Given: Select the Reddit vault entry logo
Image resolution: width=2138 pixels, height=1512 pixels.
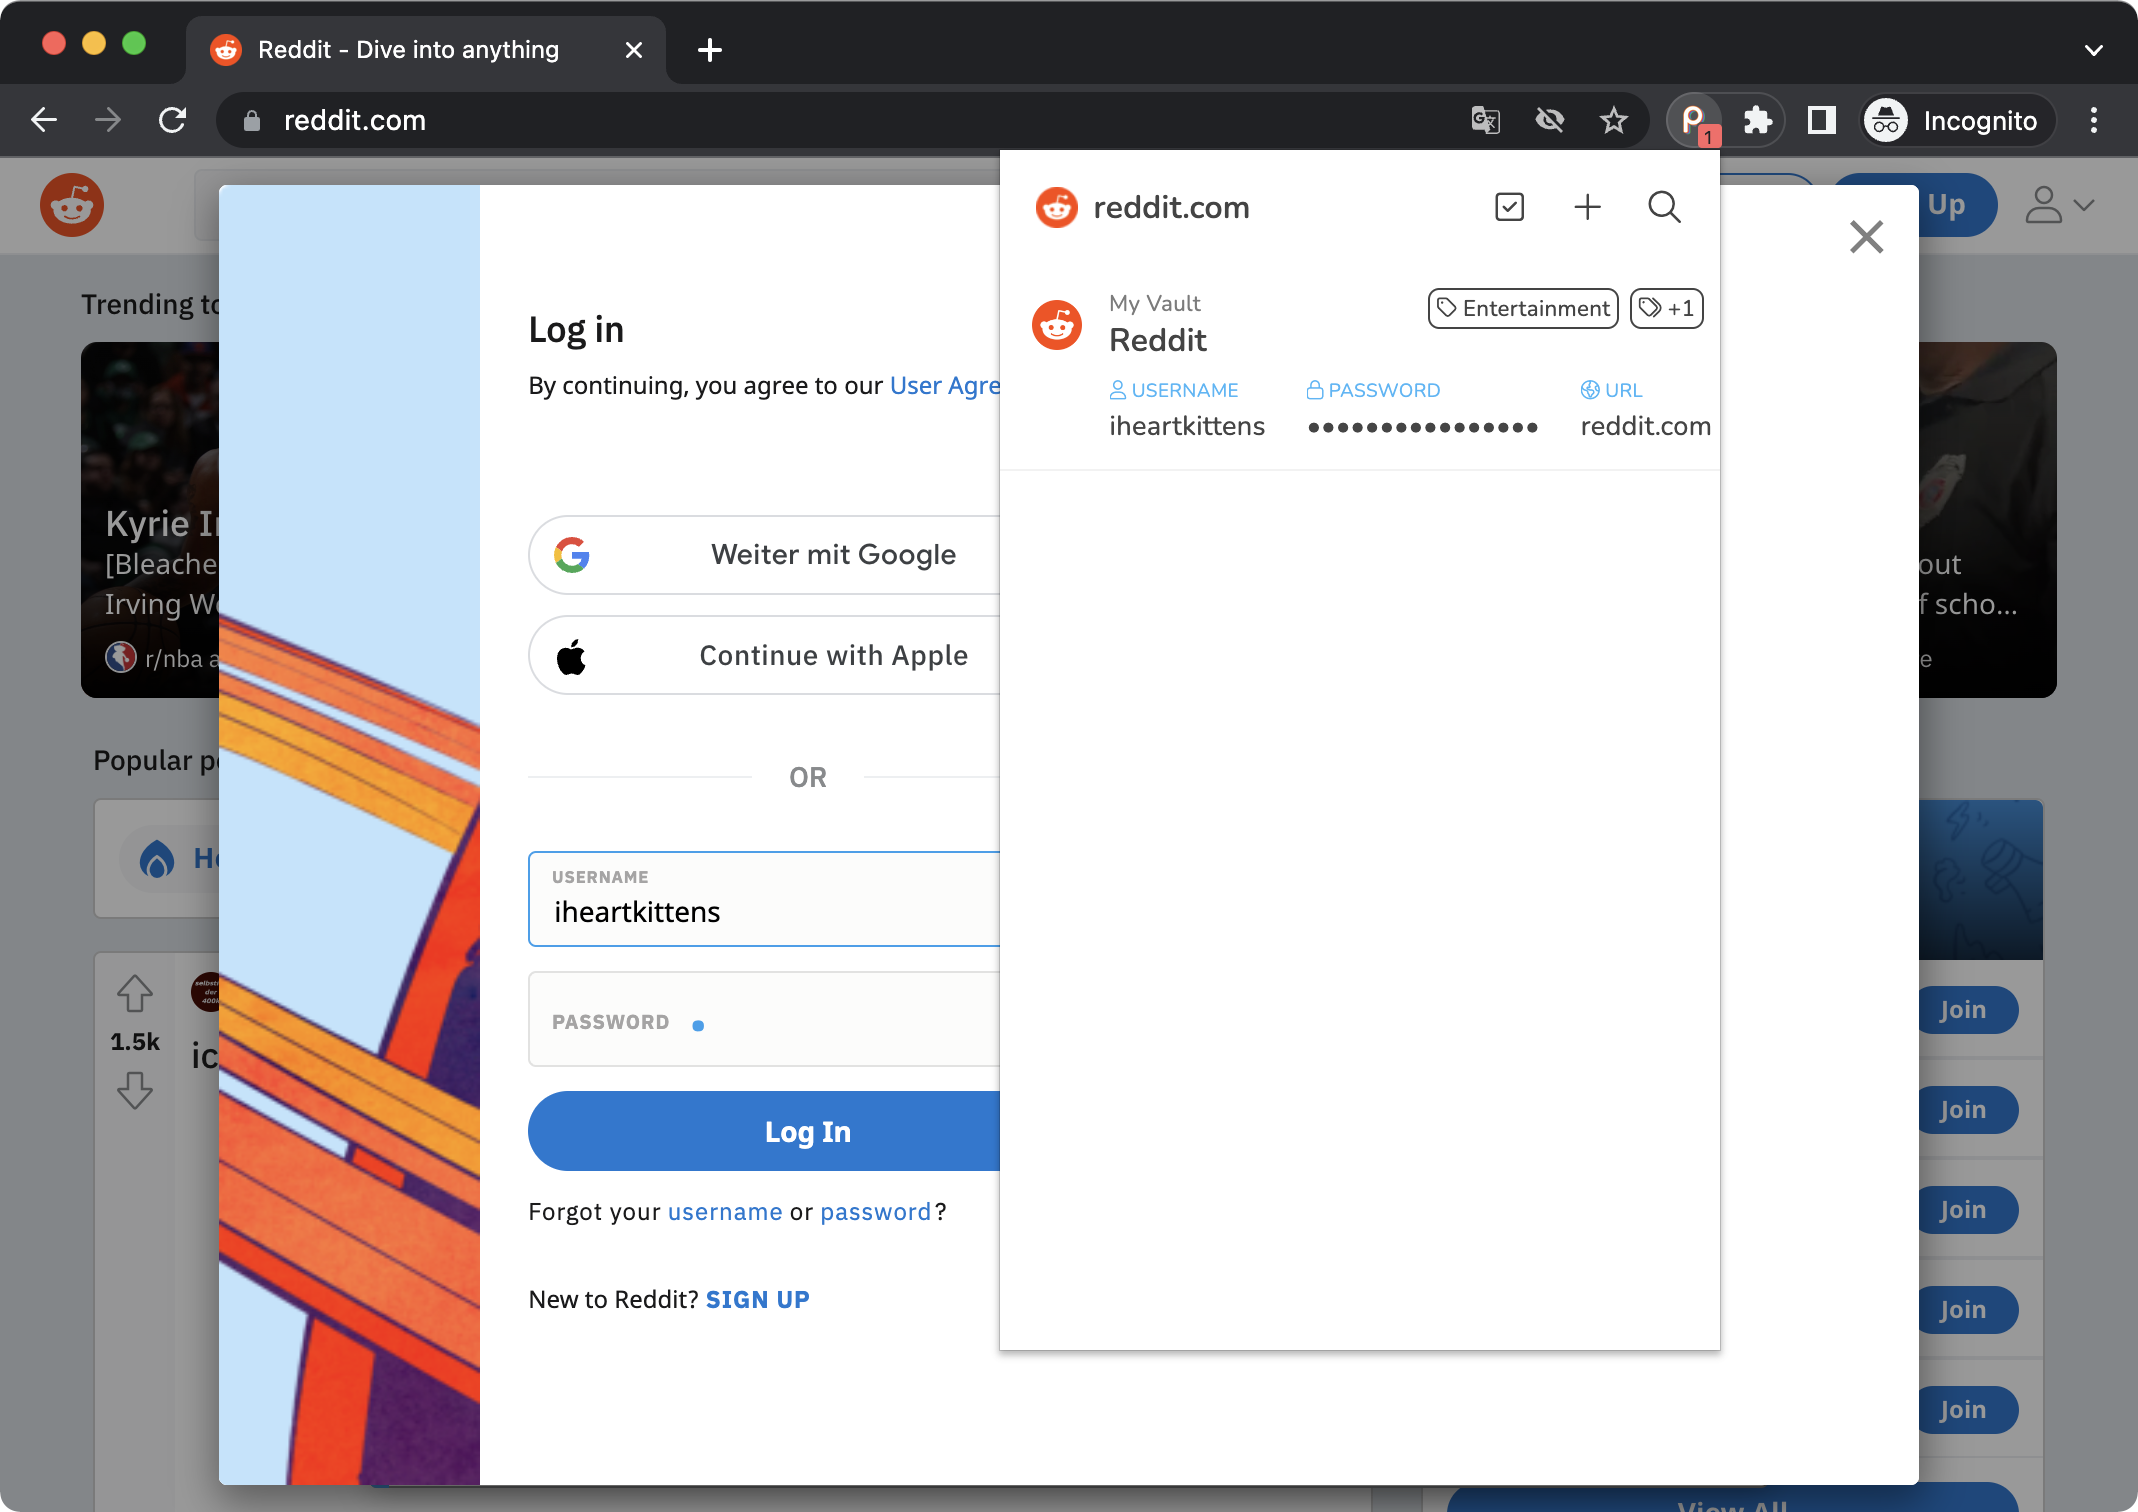Looking at the screenshot, I should tap(1057, 325).
